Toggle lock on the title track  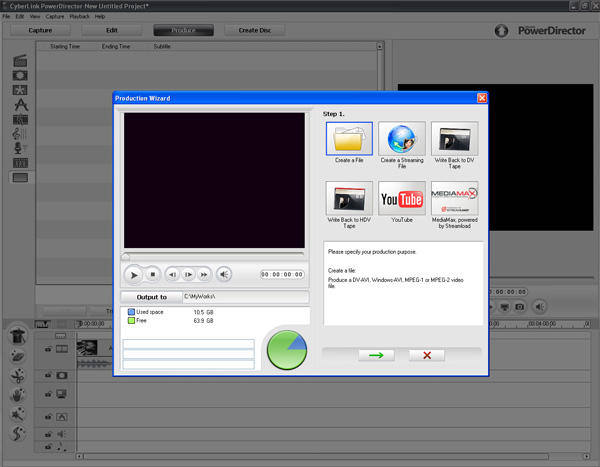coord(48,416)
